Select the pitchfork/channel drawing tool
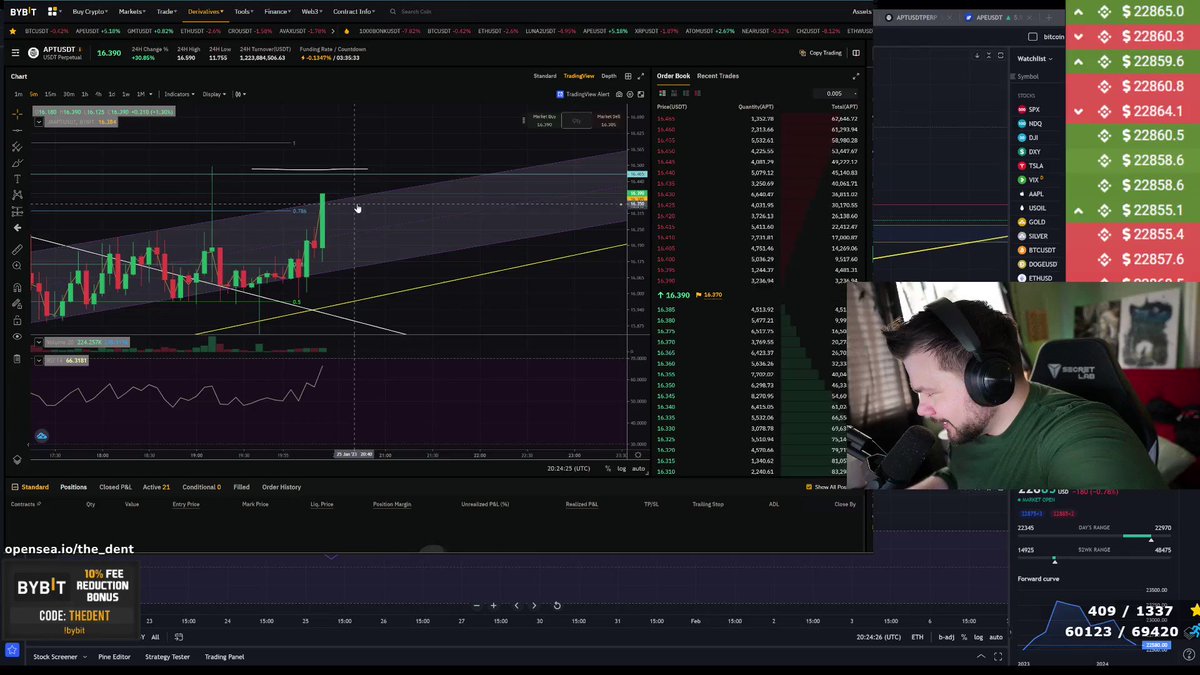 click(x=17, y=147)
